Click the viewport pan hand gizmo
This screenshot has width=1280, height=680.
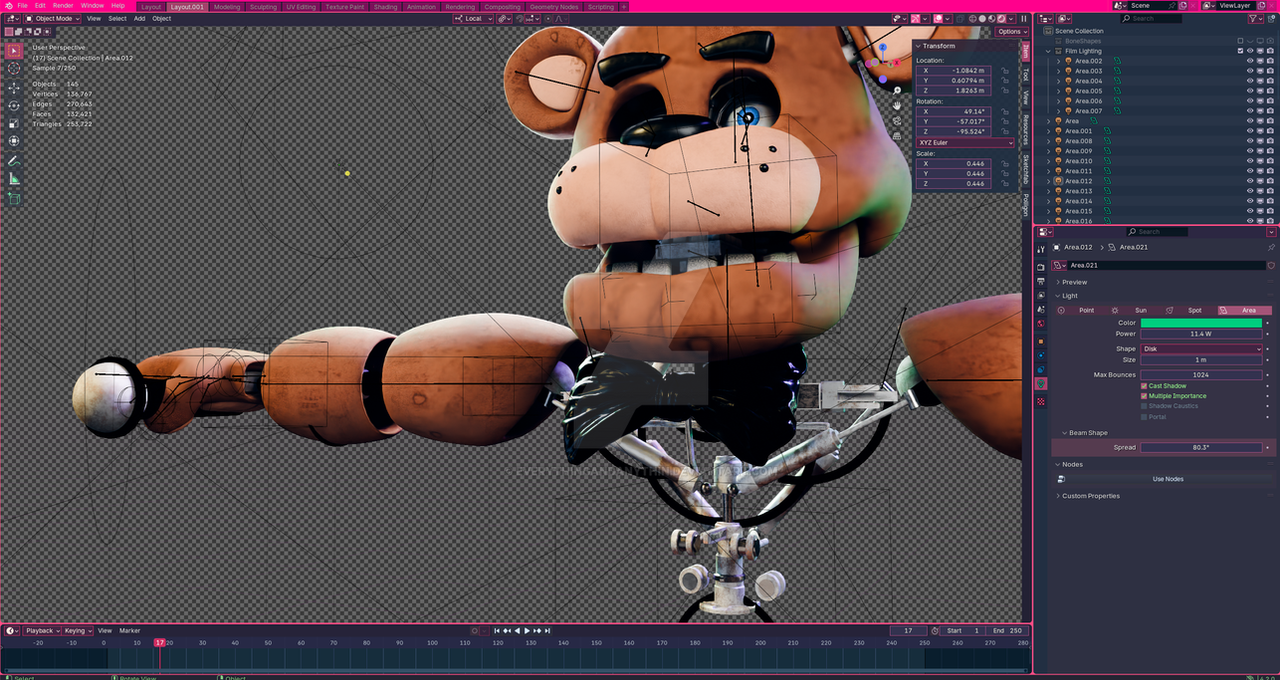[x=897, y=105]
